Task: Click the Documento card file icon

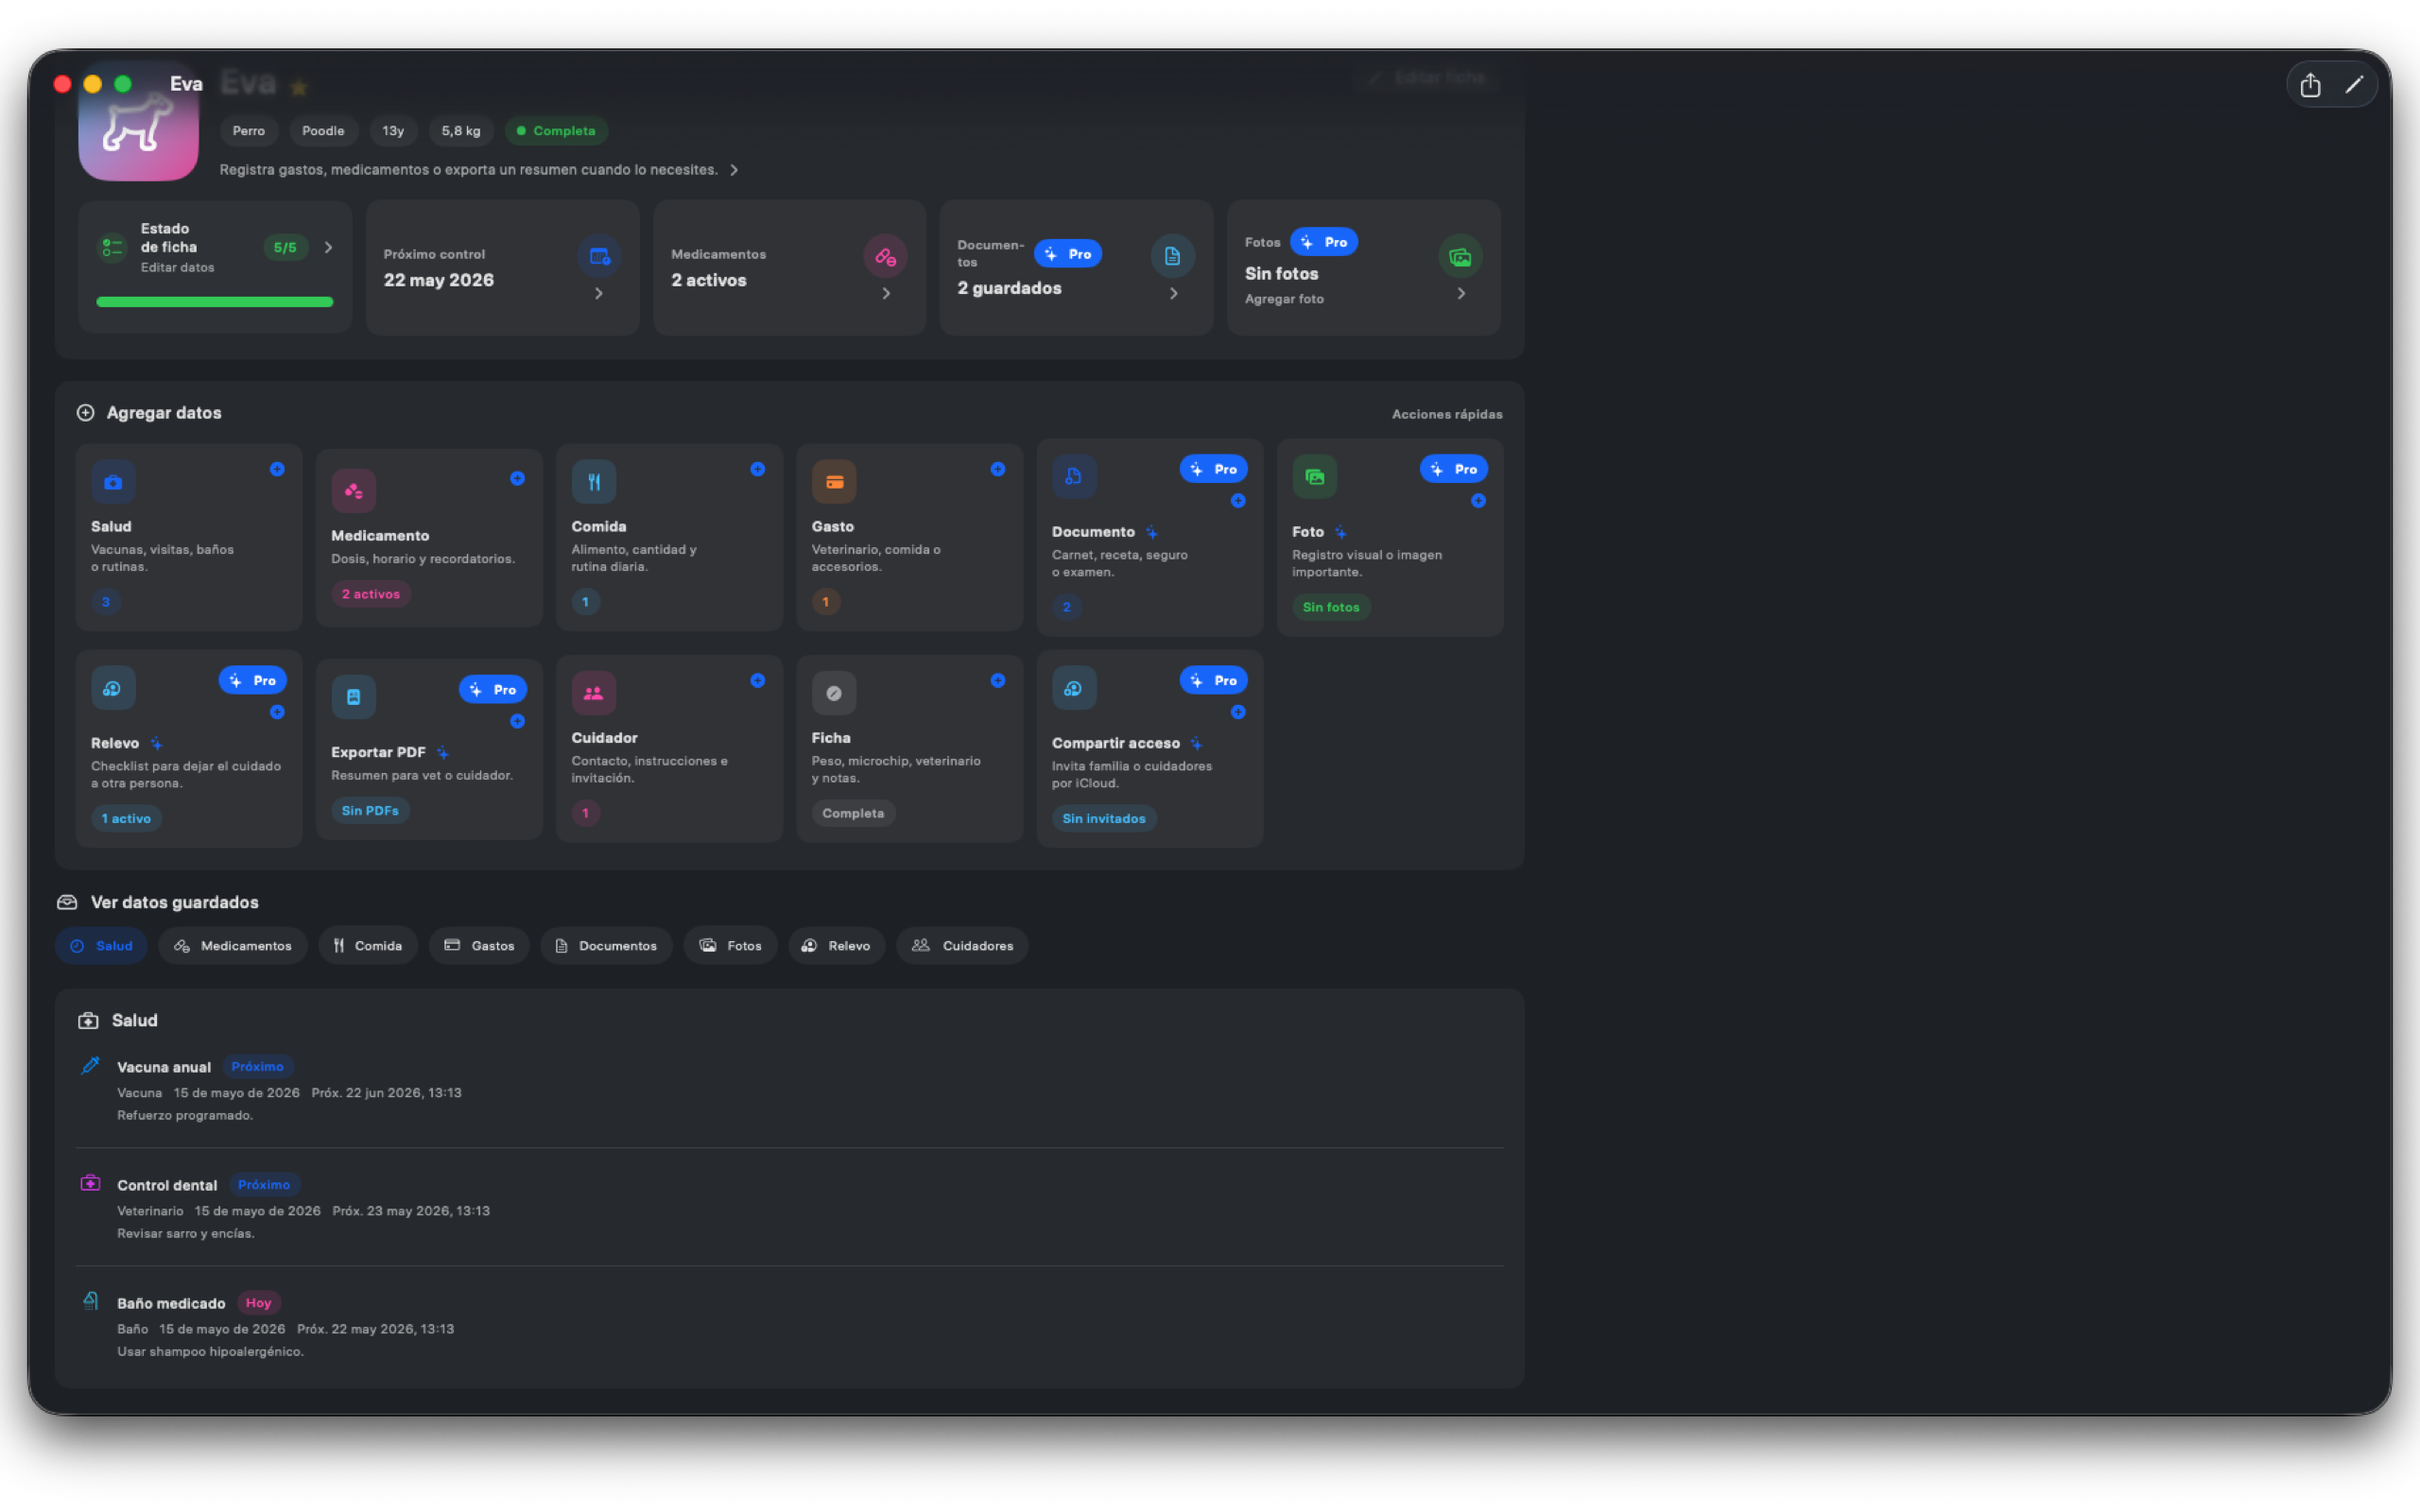Action: point(1074,477)
